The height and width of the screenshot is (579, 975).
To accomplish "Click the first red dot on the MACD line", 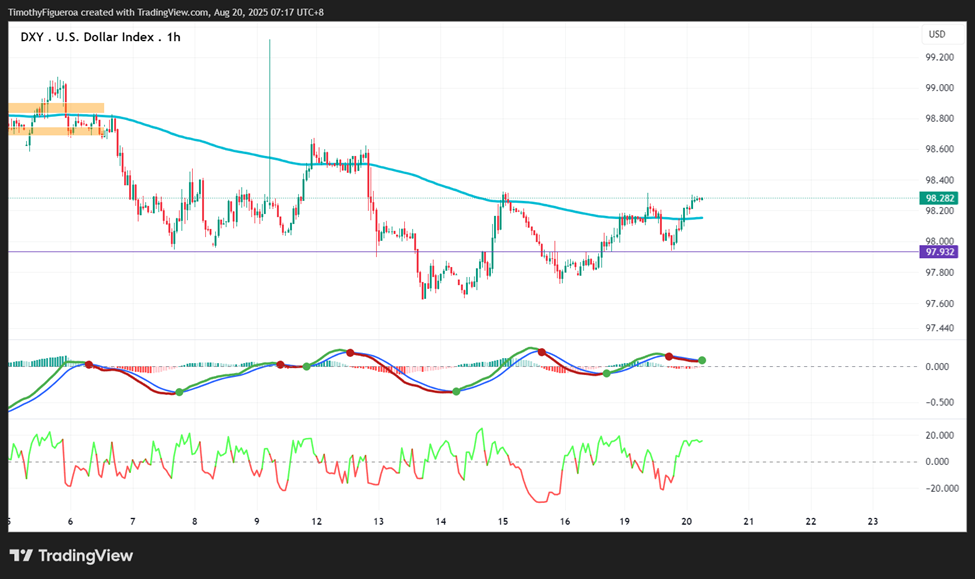I will (x=89, y=364).
